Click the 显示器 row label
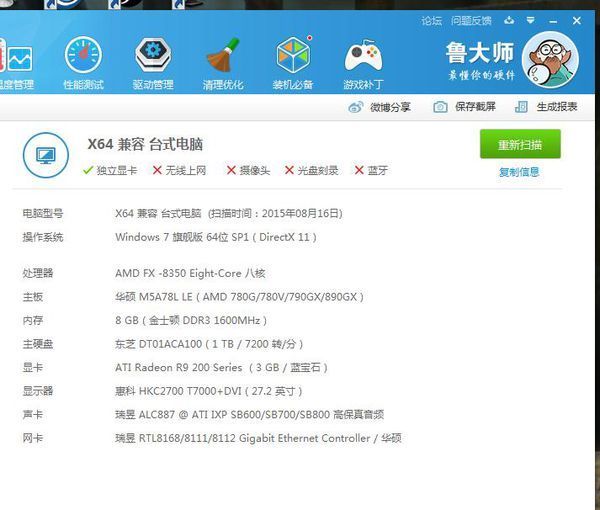Image resolution: width=600 pixels, height=510 pixels. [38, 391]
